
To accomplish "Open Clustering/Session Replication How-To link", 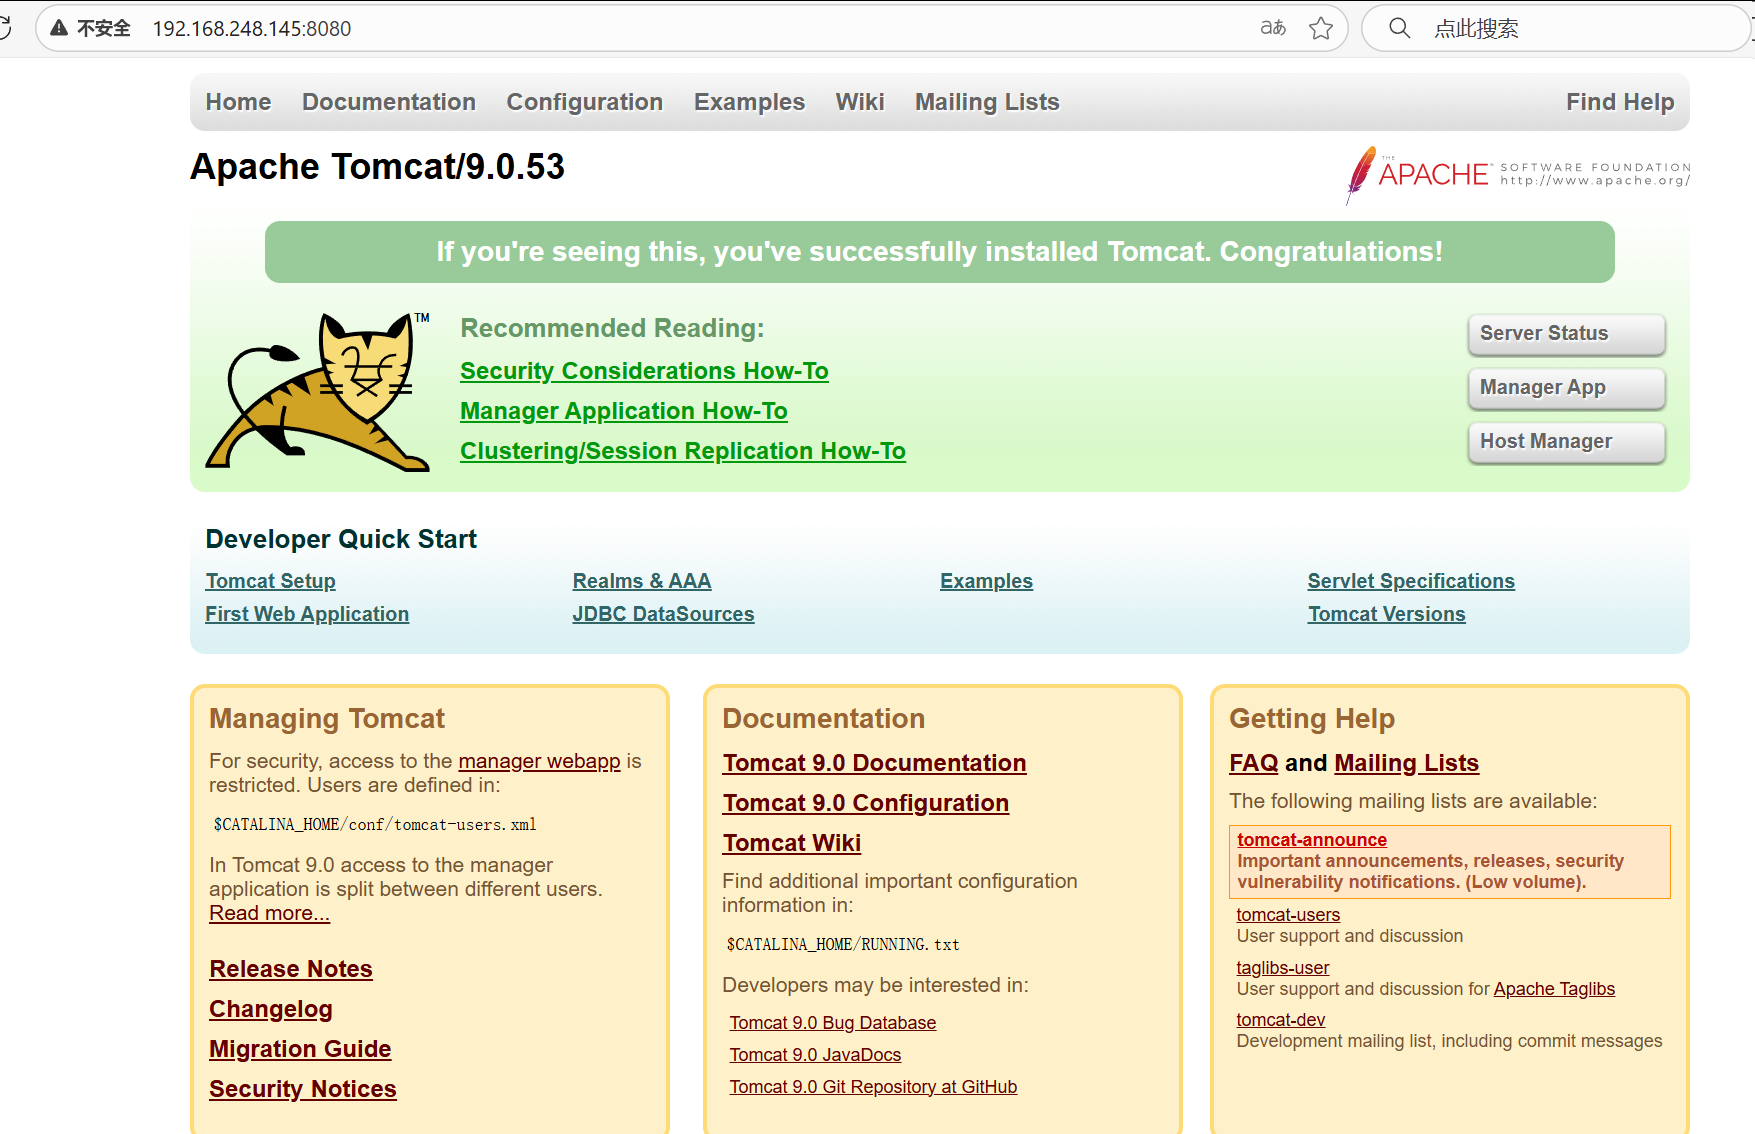I will coord(683,451).
